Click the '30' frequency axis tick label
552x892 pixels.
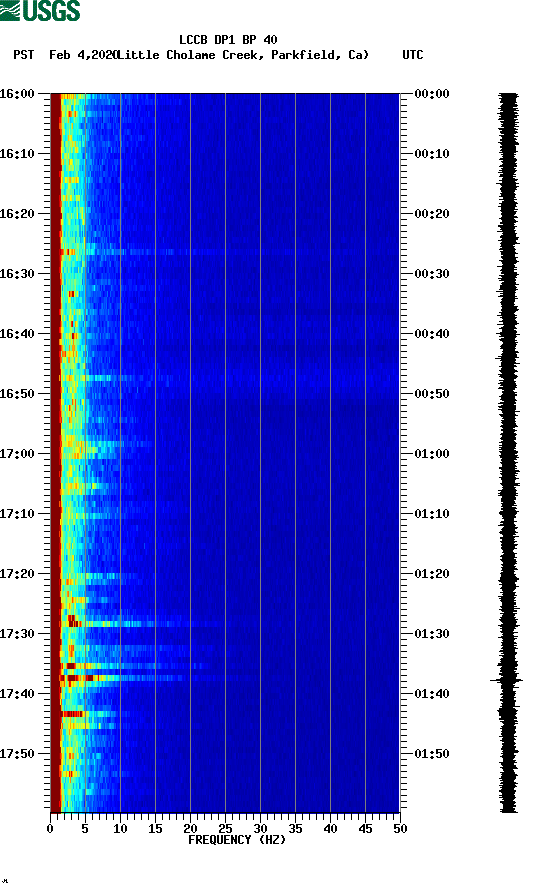[260, 829]
